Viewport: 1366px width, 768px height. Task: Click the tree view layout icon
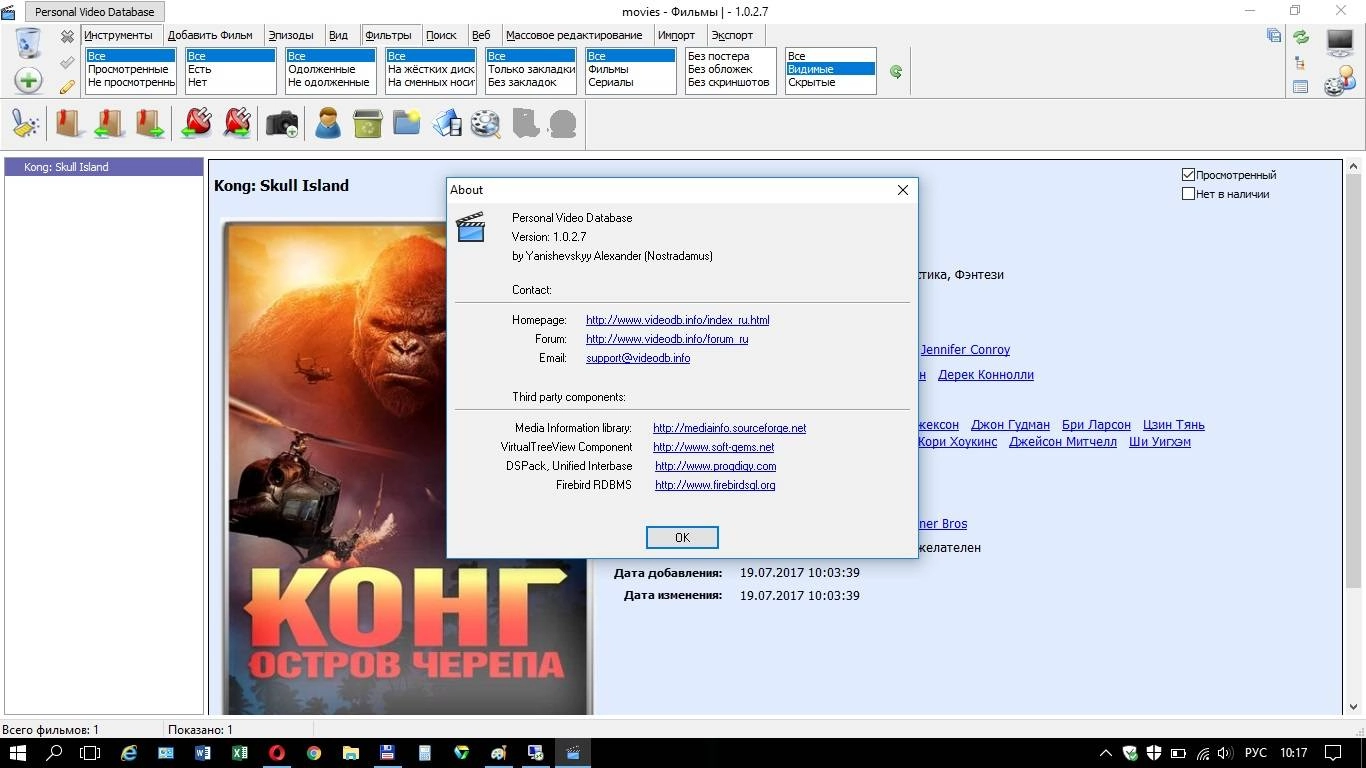[1300, 63]
